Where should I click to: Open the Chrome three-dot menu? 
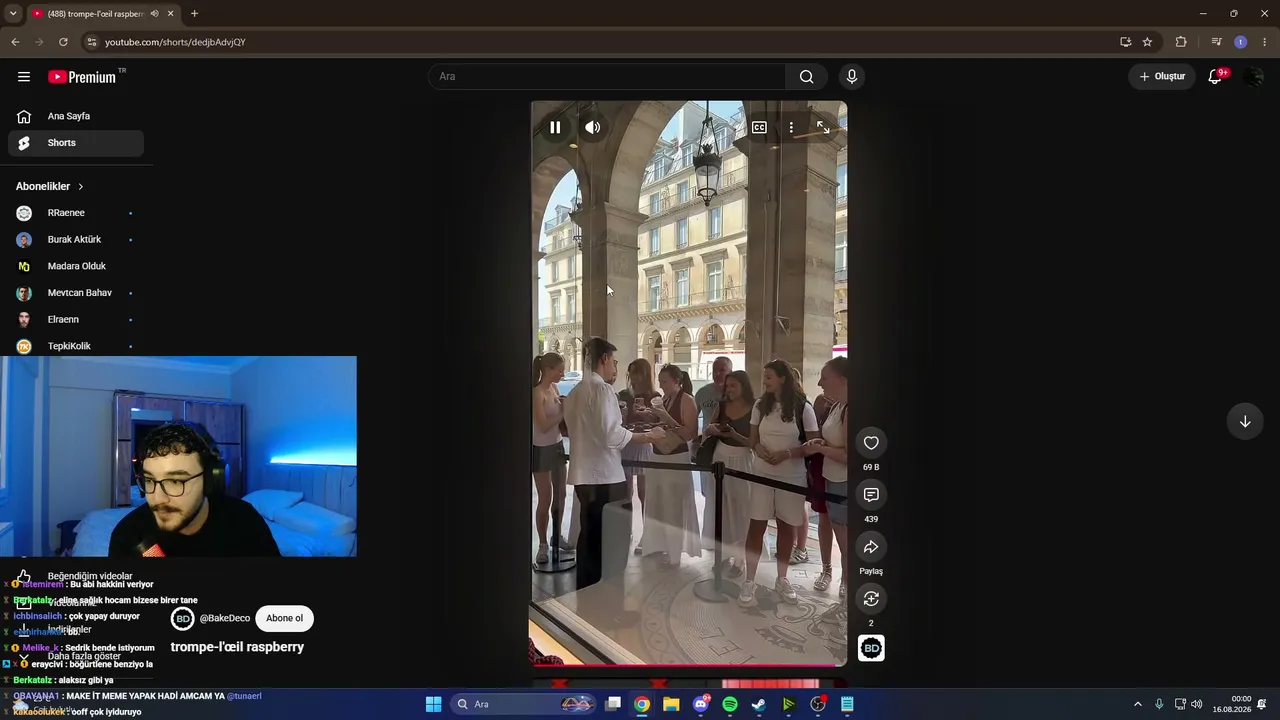[x=1266, y=42]
